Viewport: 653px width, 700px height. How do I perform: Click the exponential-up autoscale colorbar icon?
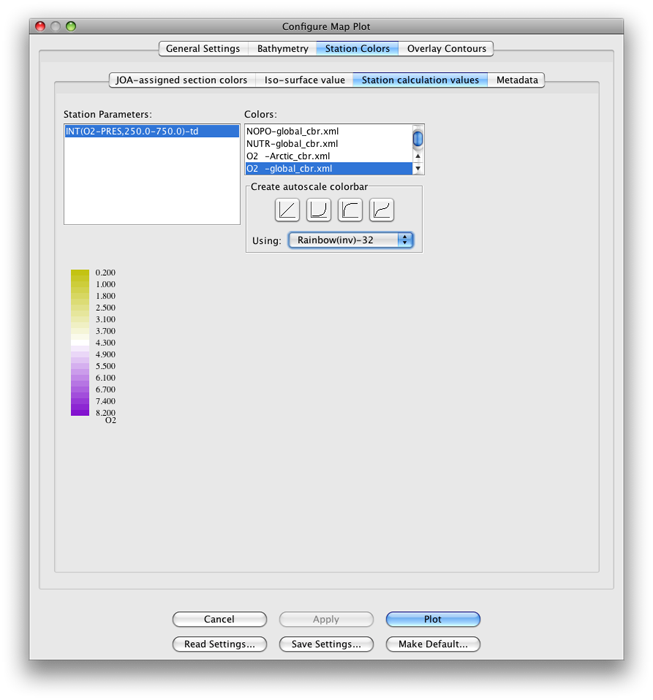tap(319, 210)
